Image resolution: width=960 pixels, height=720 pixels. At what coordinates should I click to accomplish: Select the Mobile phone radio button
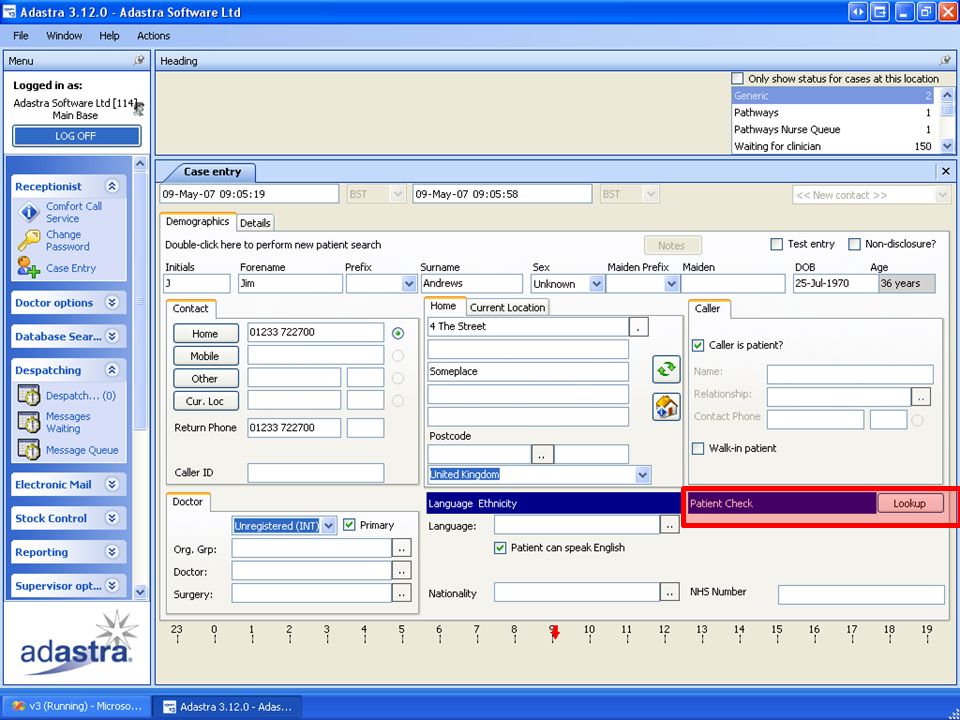[398, 356]
